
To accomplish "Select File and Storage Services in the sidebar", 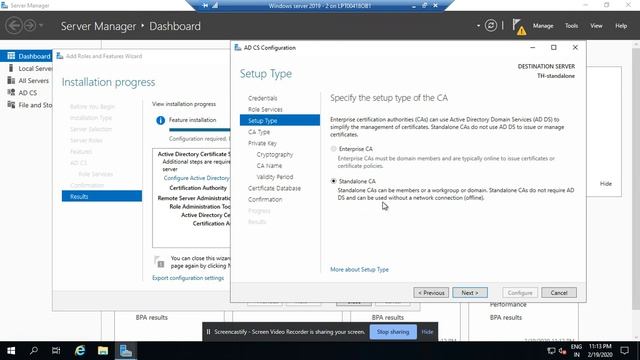I will click(x=35, y=105).
